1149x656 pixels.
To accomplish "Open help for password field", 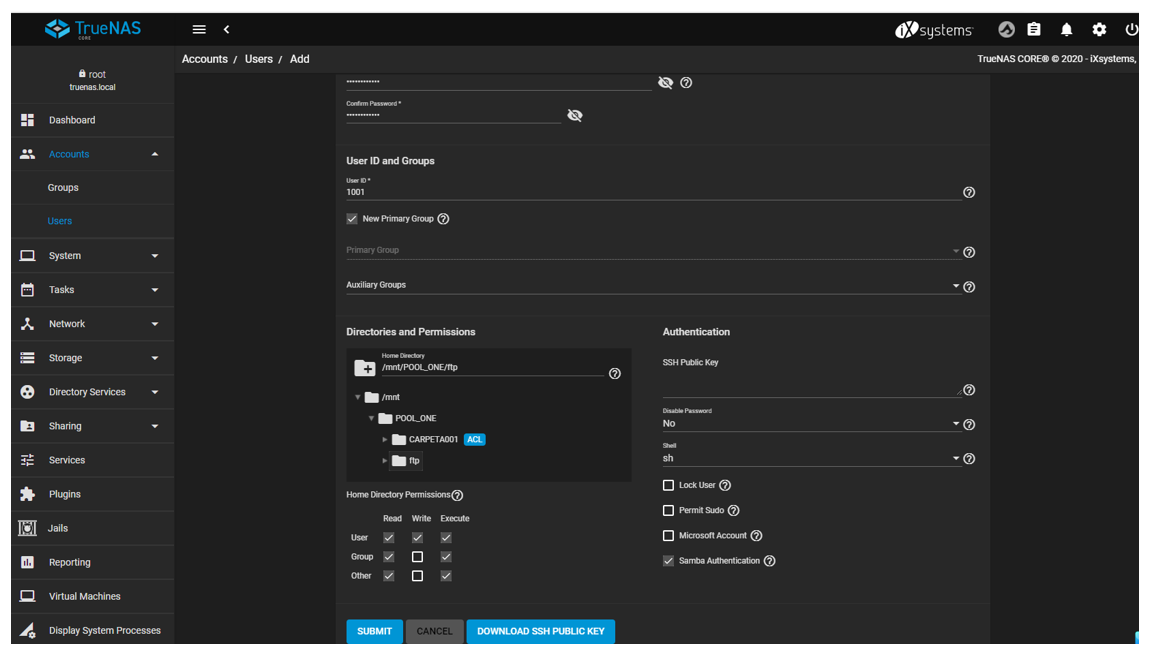I will point(686,82).
